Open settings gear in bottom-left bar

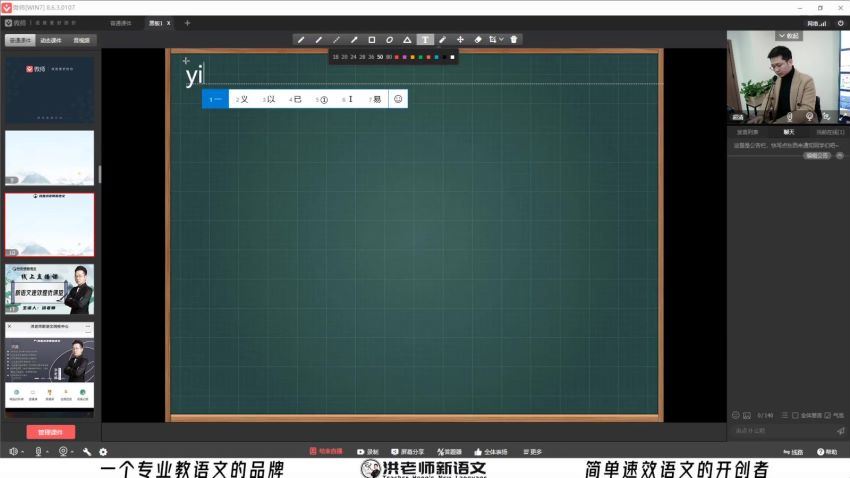click(x=103, y=452)
